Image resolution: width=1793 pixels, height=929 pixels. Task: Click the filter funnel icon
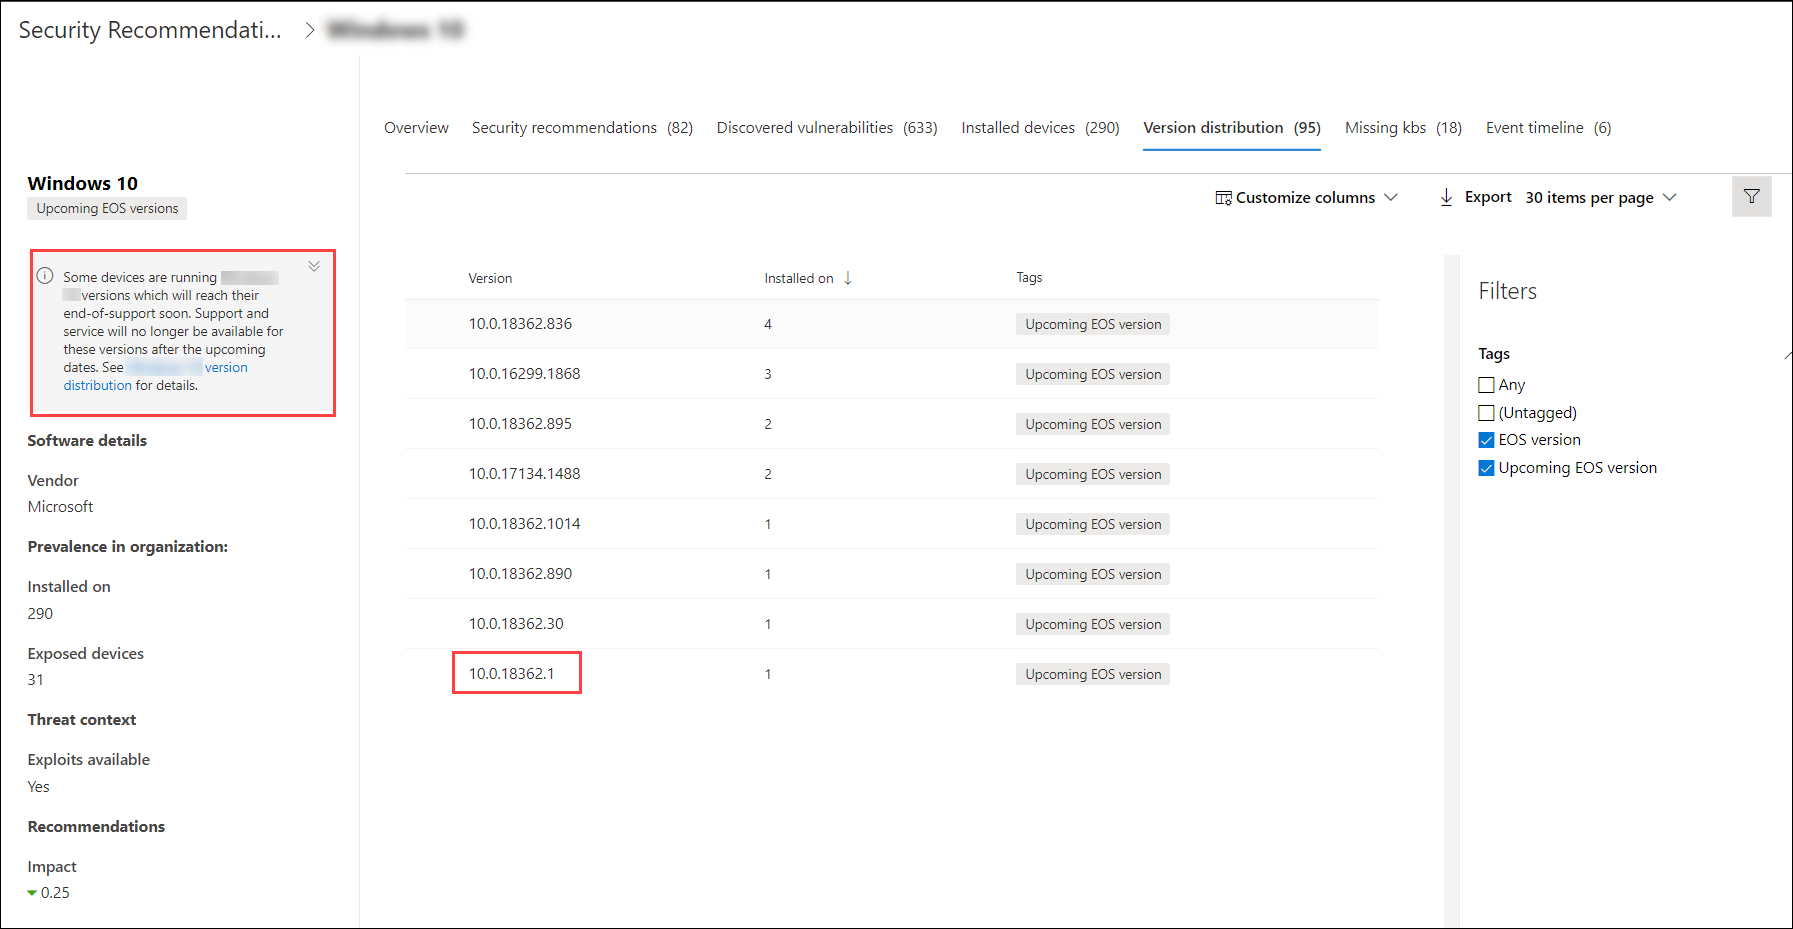(1751, 197)
